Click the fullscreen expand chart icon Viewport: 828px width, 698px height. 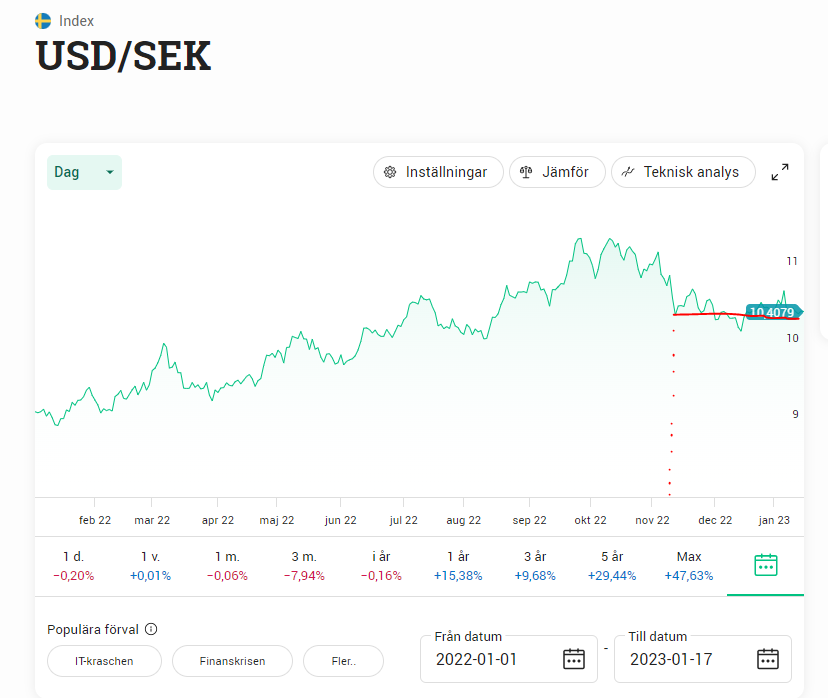(x=780, y=172)
